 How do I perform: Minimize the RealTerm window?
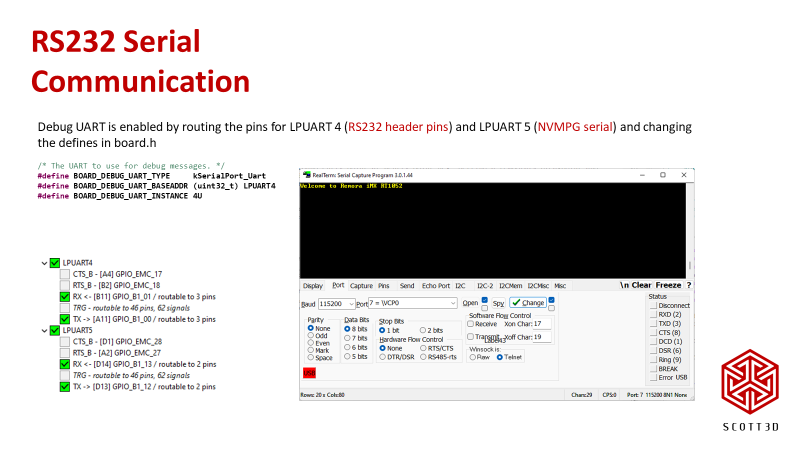(x=642, y=175)
